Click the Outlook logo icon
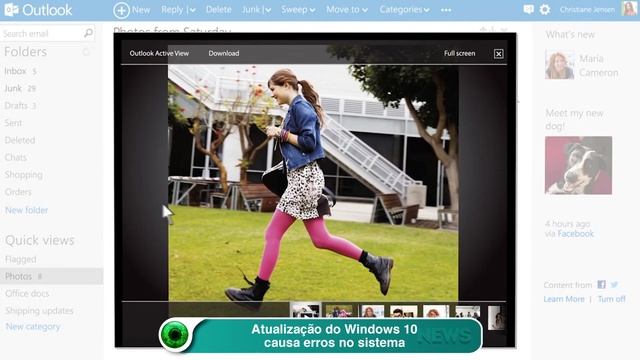The height and width of the screenshot is (360, 640). point(11,9)
